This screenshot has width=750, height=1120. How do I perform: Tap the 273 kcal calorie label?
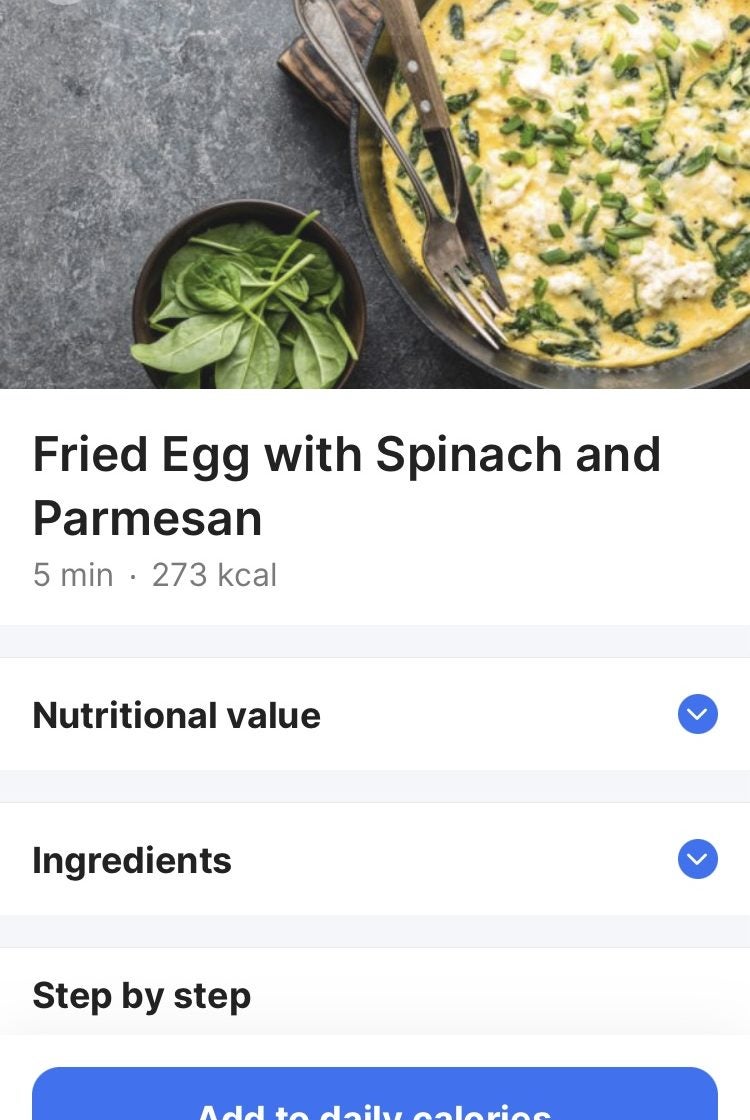coord(214,575)
